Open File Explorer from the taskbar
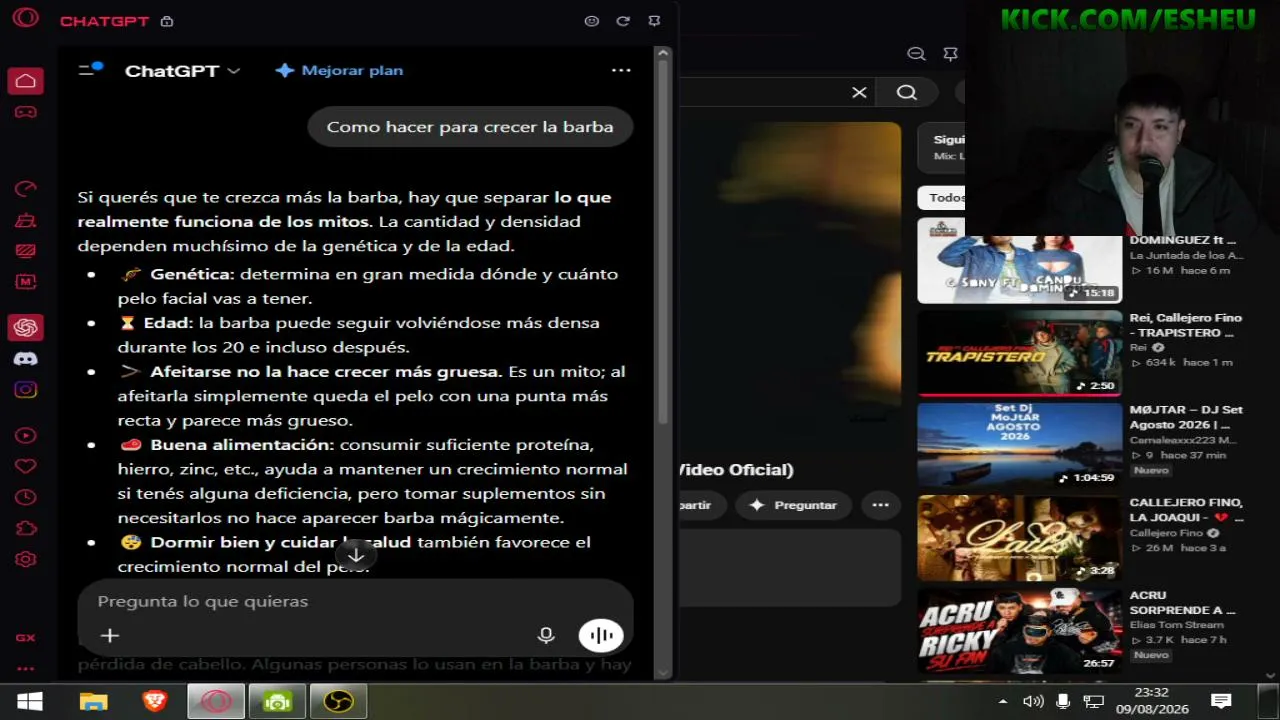This screenshot has width=1280, height=720. coord(93,702)
